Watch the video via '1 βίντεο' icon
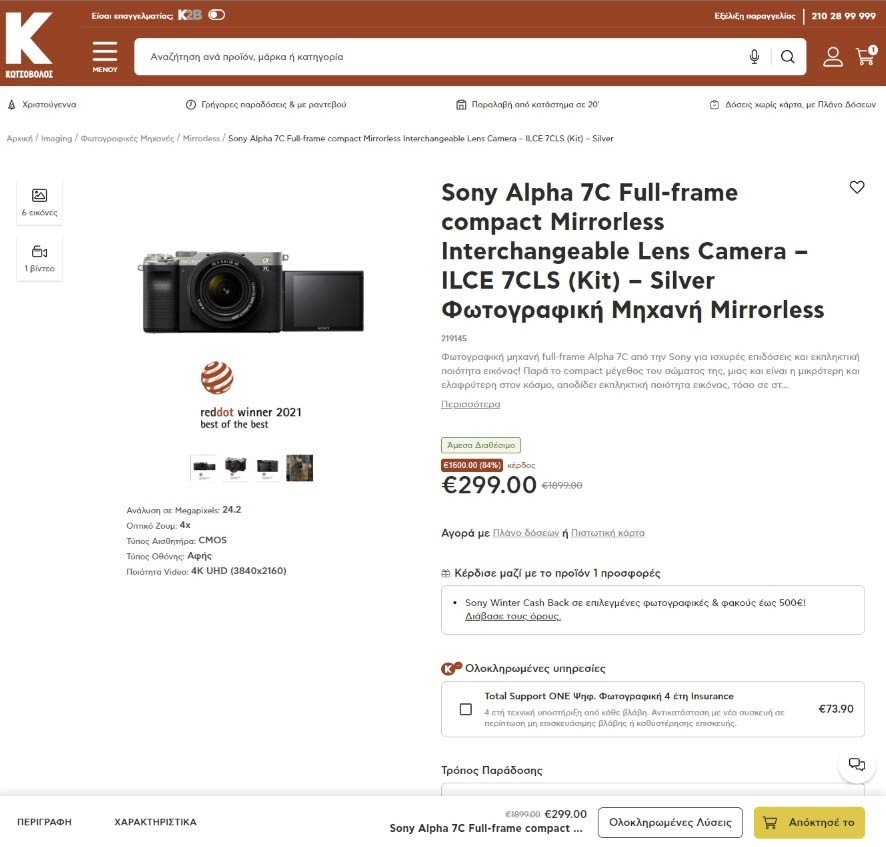 (39, 256)
